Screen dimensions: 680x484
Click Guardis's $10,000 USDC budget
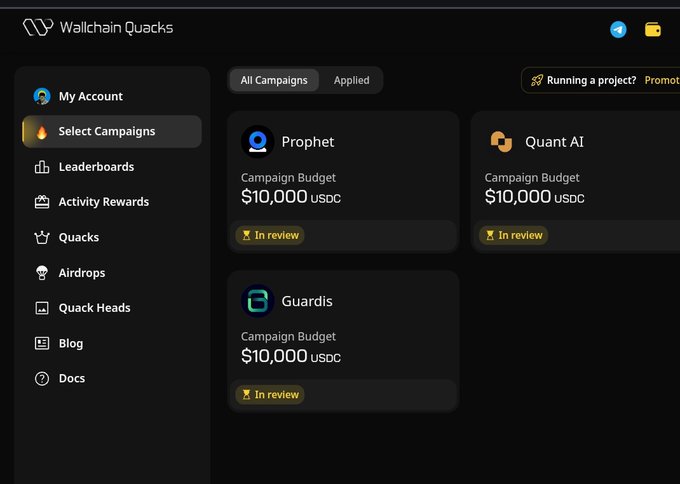pos(291,356)
